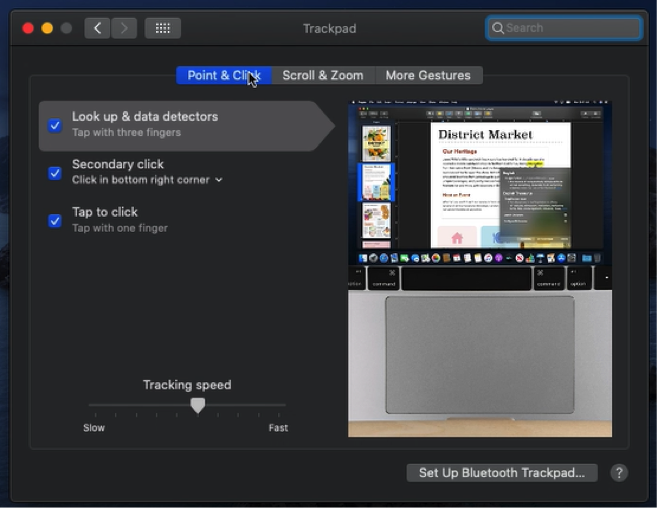Focus the Search input field
657x508 pixels.
570,28
